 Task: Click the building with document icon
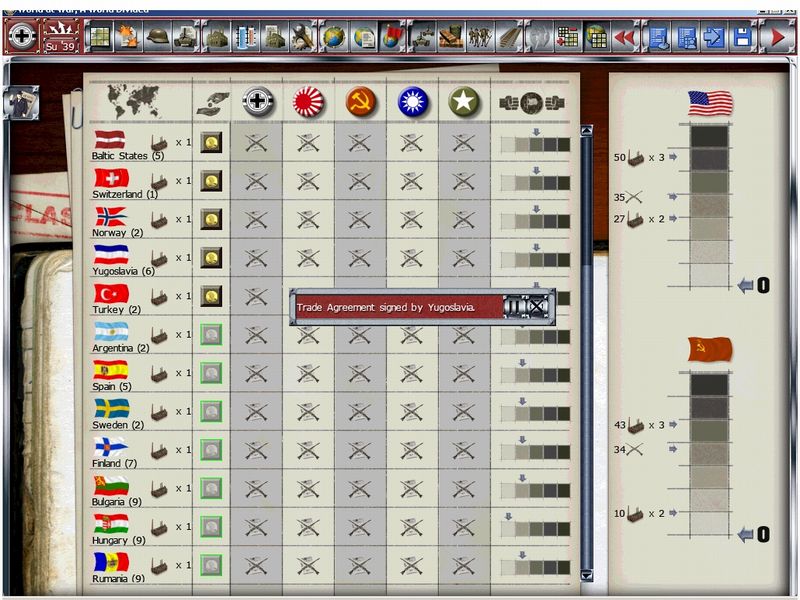(x=275, y=37)
